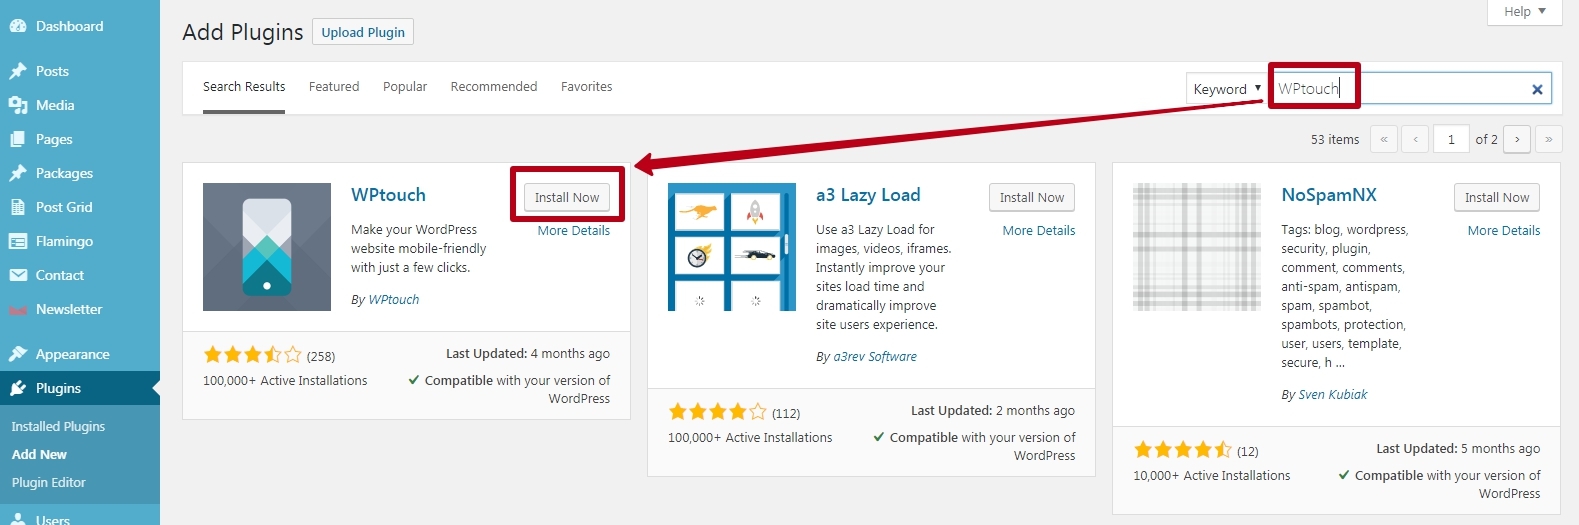Go to the previous results page
This screenshot has height=525, width=1579.
1415,139
